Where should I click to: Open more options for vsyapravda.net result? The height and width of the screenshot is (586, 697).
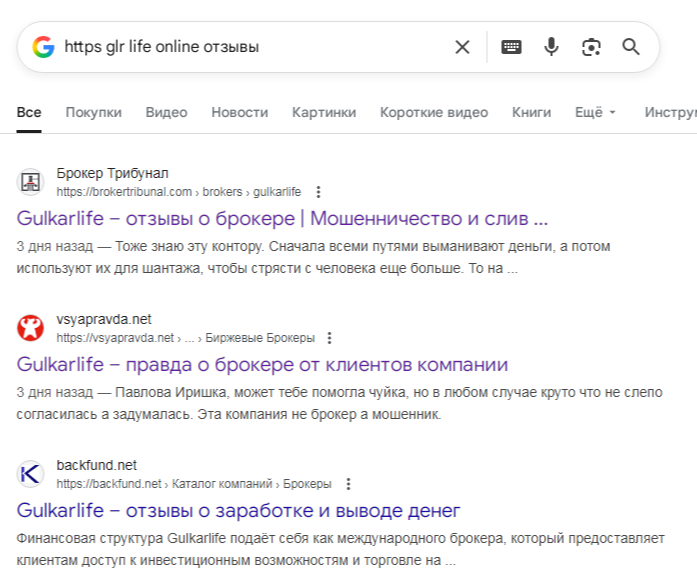330,338
